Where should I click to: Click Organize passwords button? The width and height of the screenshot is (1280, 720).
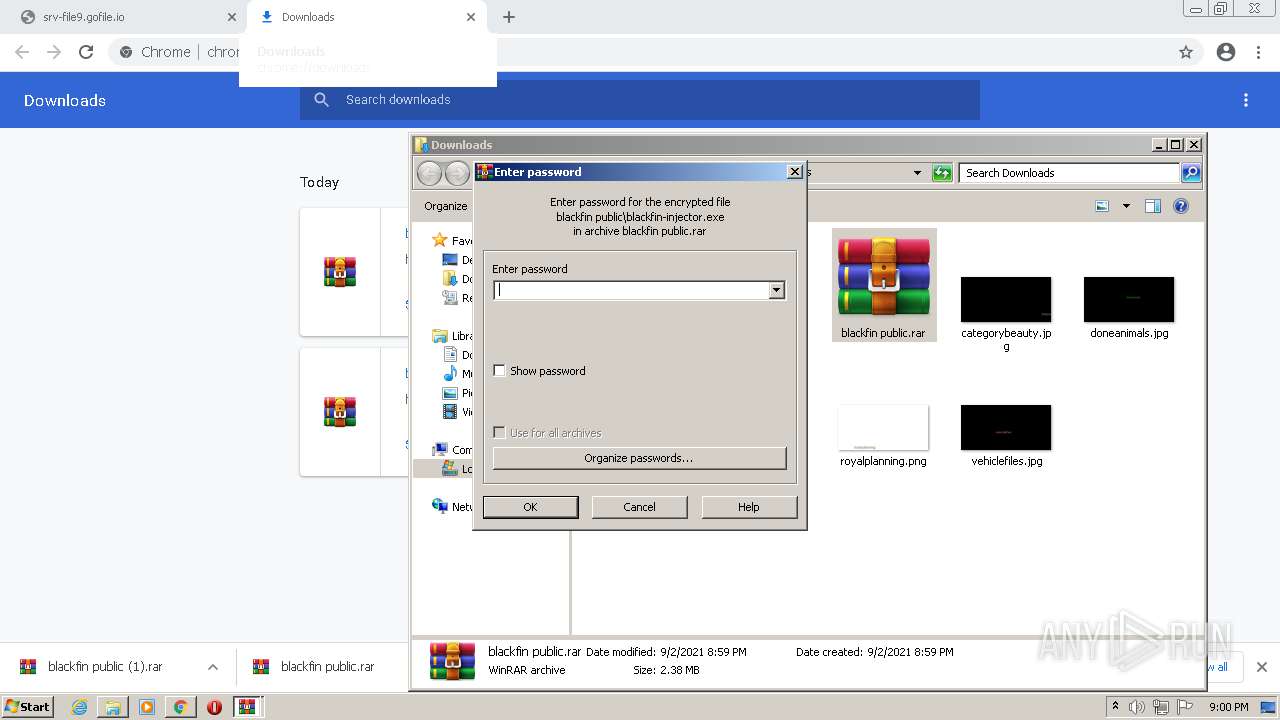(639, 458)
